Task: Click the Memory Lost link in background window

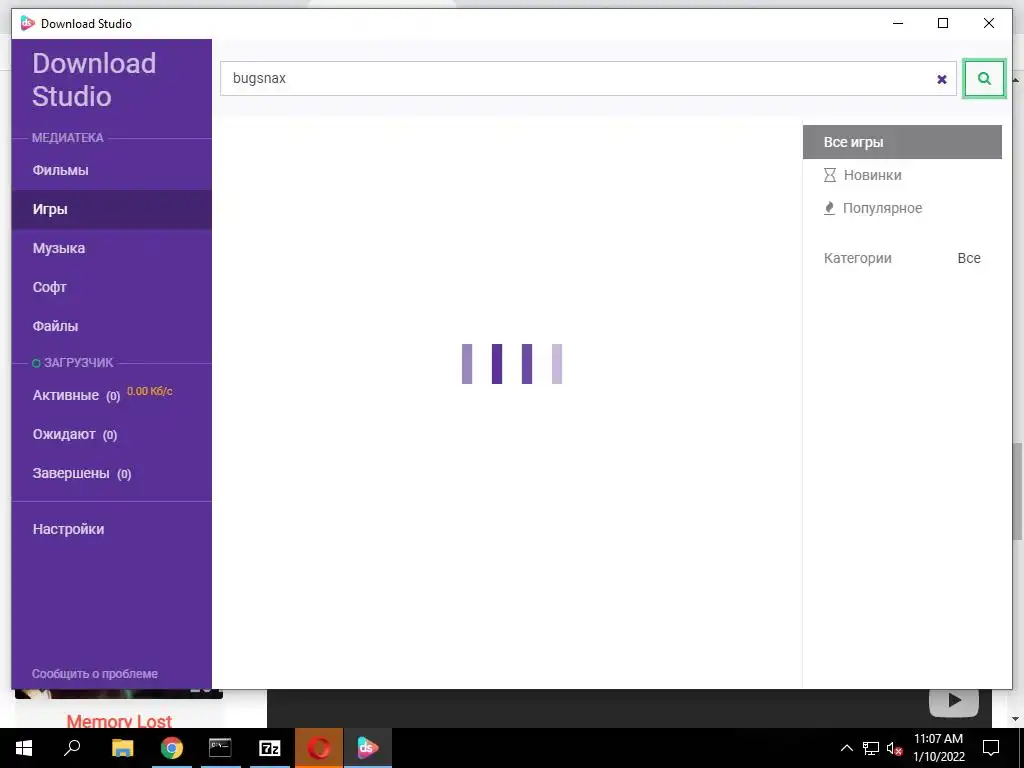Action: point(119,721)
